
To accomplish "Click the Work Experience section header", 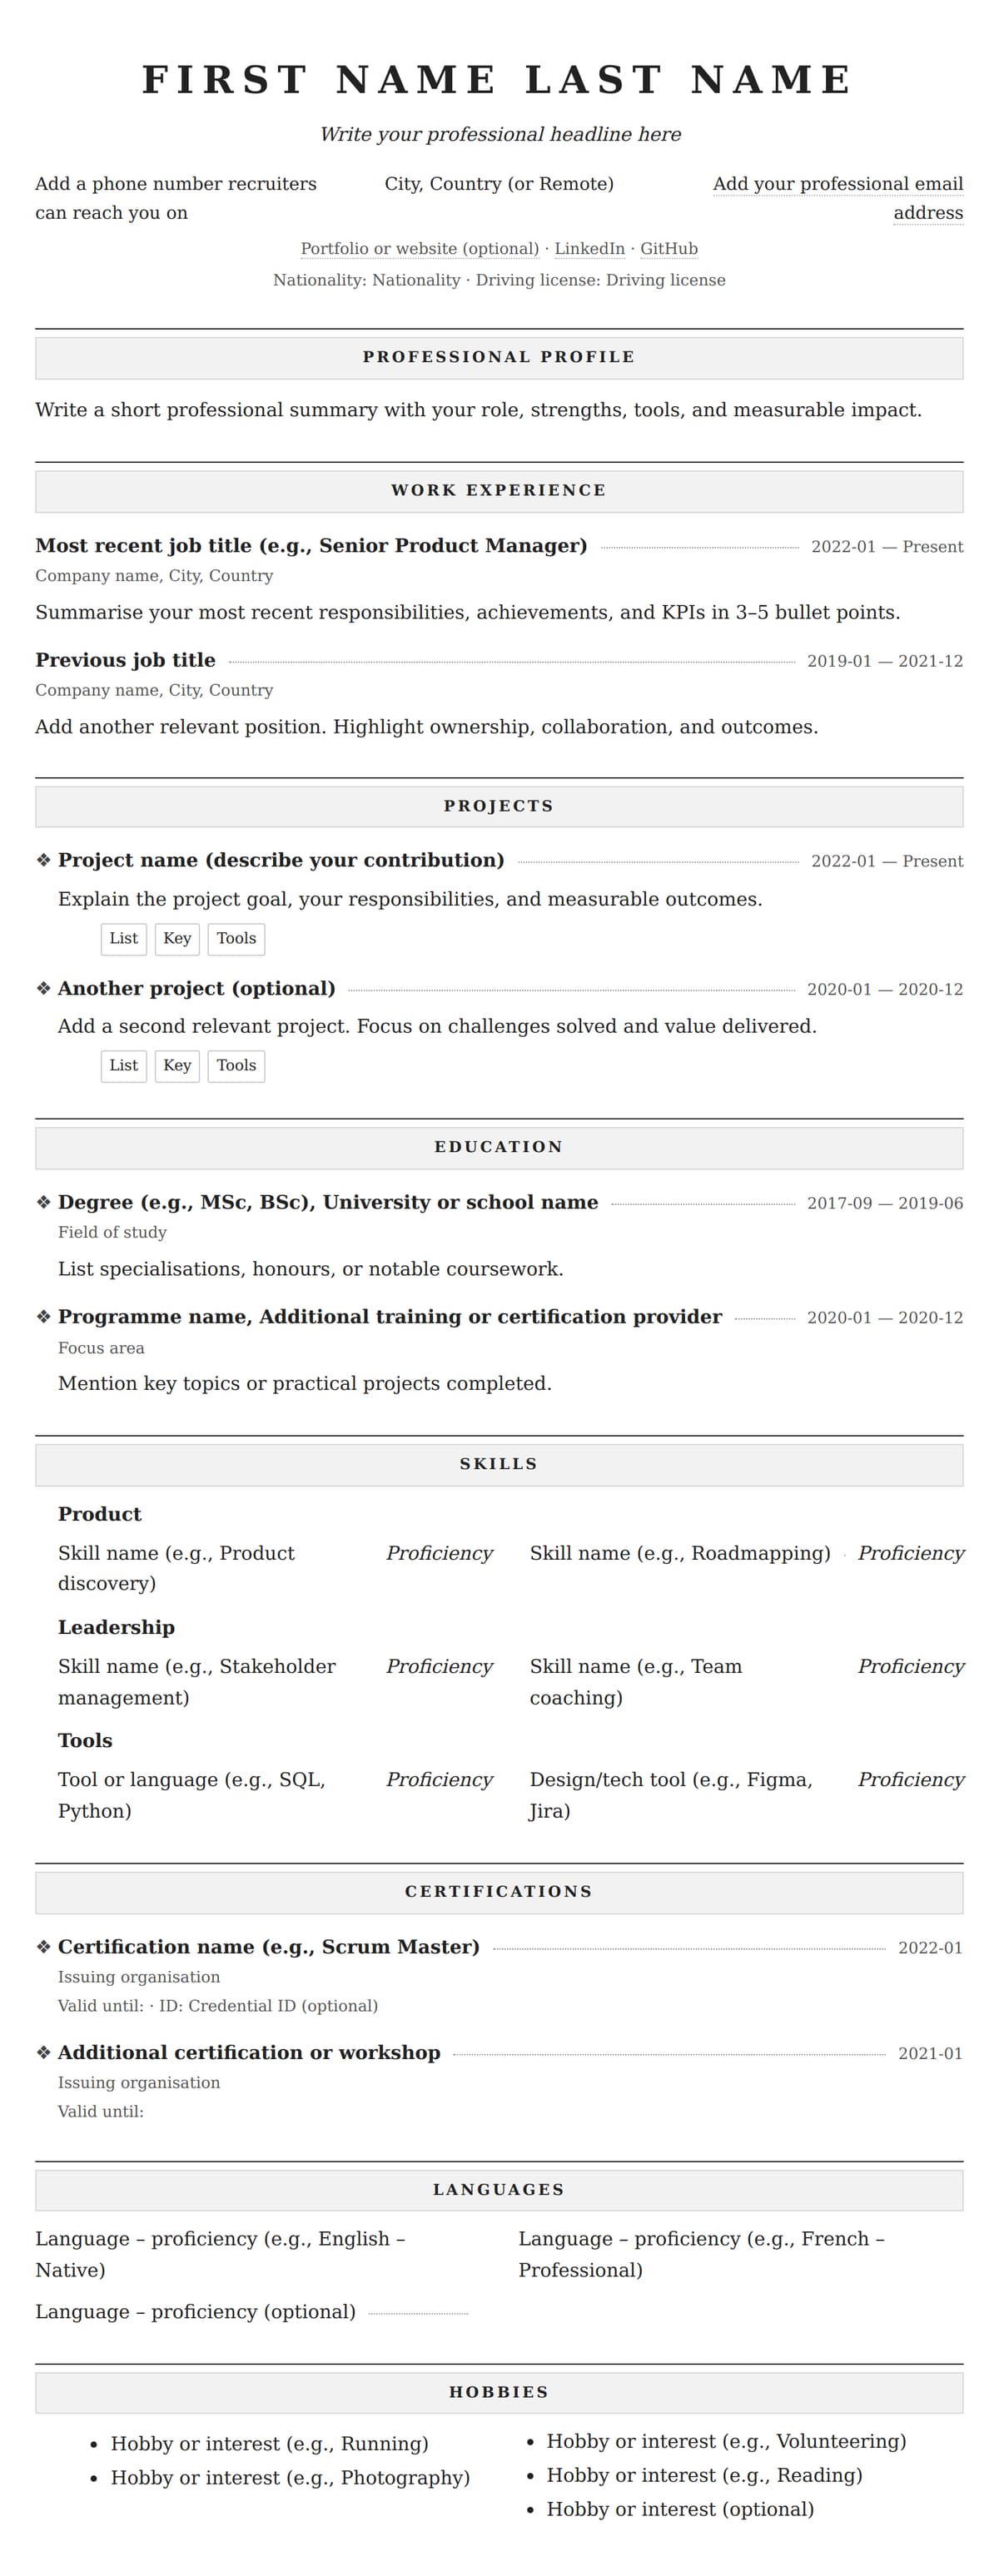I will (x=499, y=490).
